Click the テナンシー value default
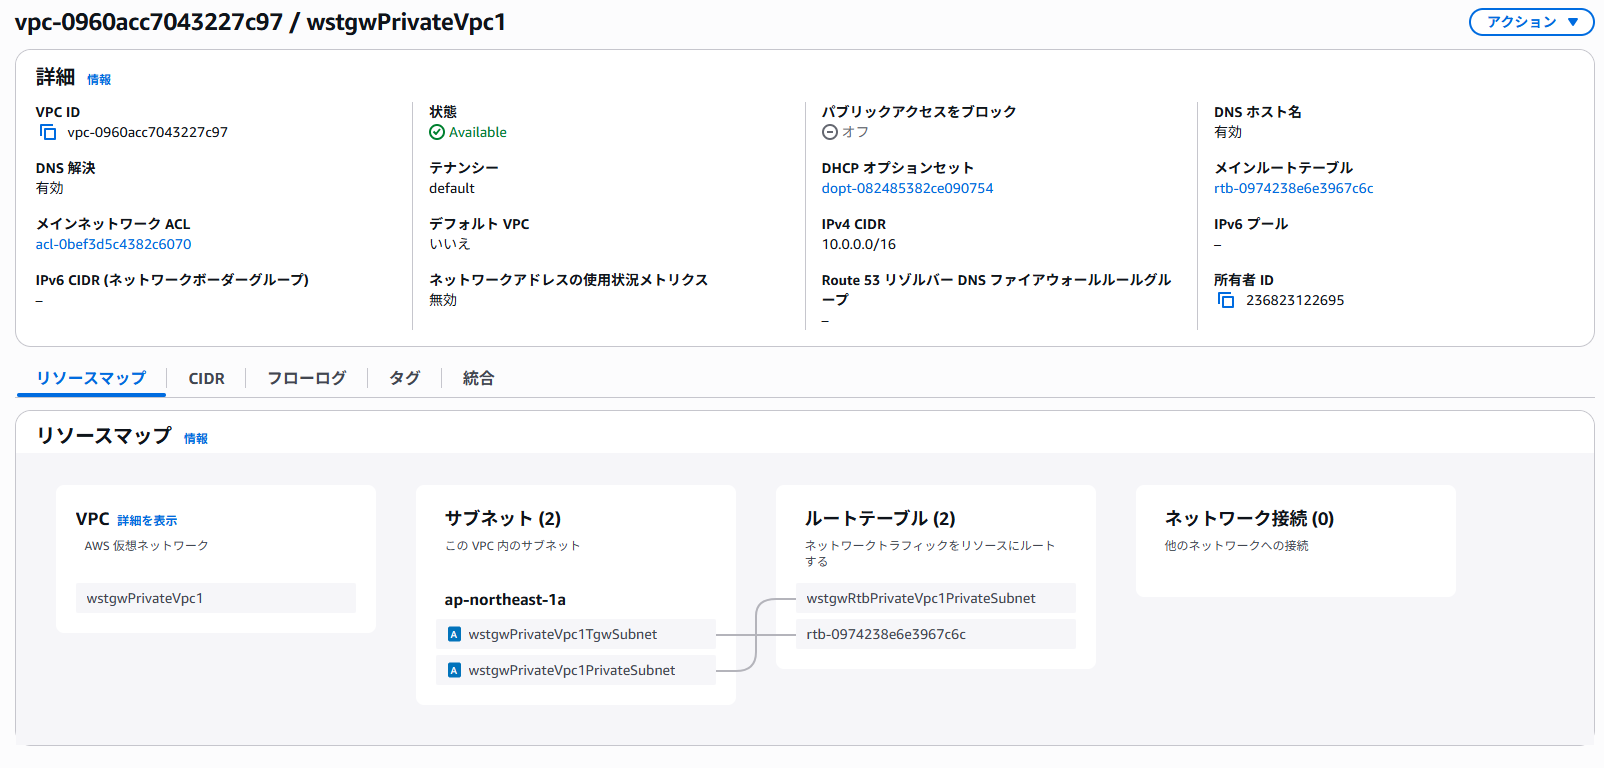The width and height of the screenshot is (1604, 768). (452, 188)
